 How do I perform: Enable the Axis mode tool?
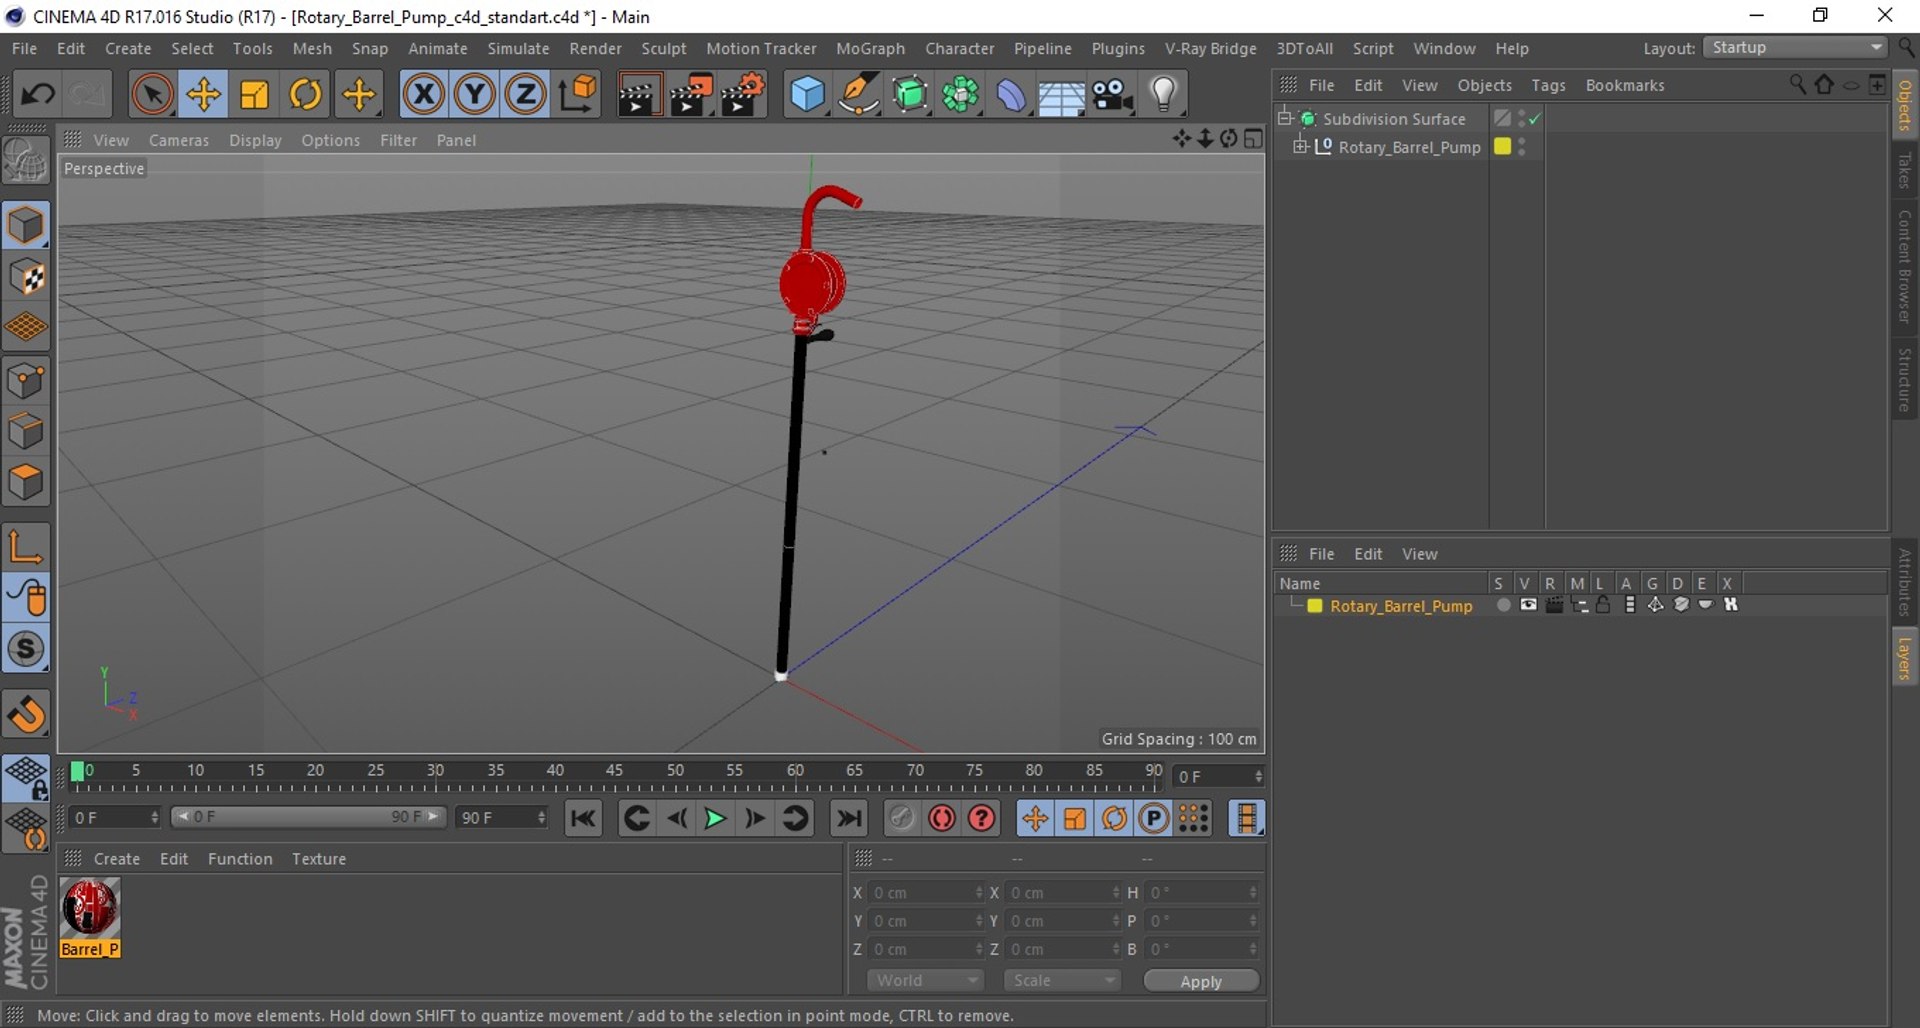pos(26,546)
